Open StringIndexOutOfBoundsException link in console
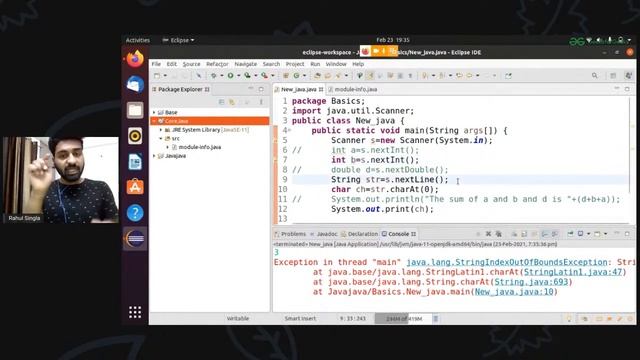The height and width of the screenshot is (360, 640). (507, 262)
